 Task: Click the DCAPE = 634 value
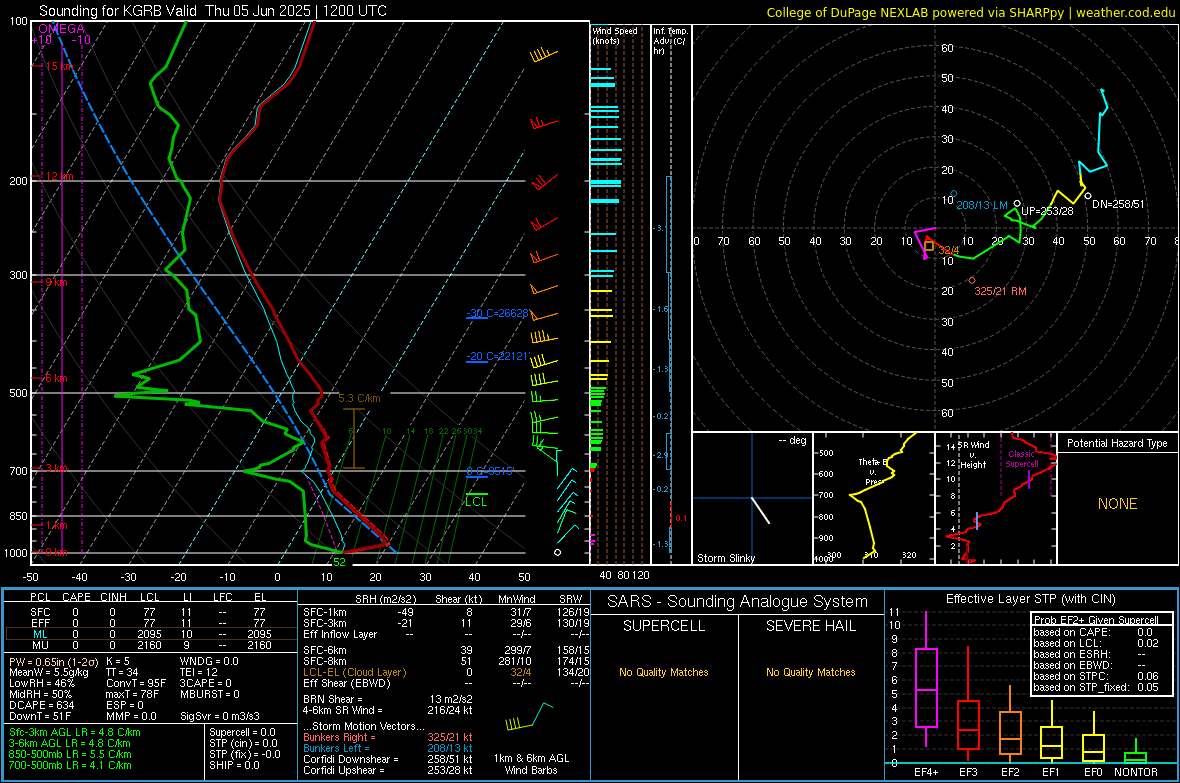click(x=41, y=705)
